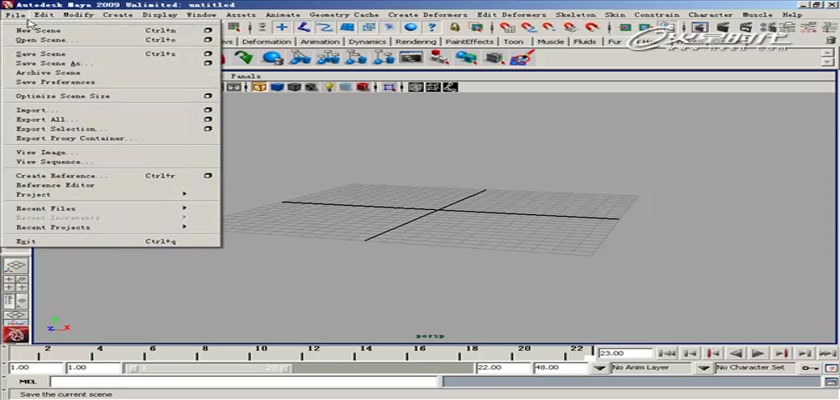
Task: Click the outliner perspective layout icon
Action: tap(16, 301)
